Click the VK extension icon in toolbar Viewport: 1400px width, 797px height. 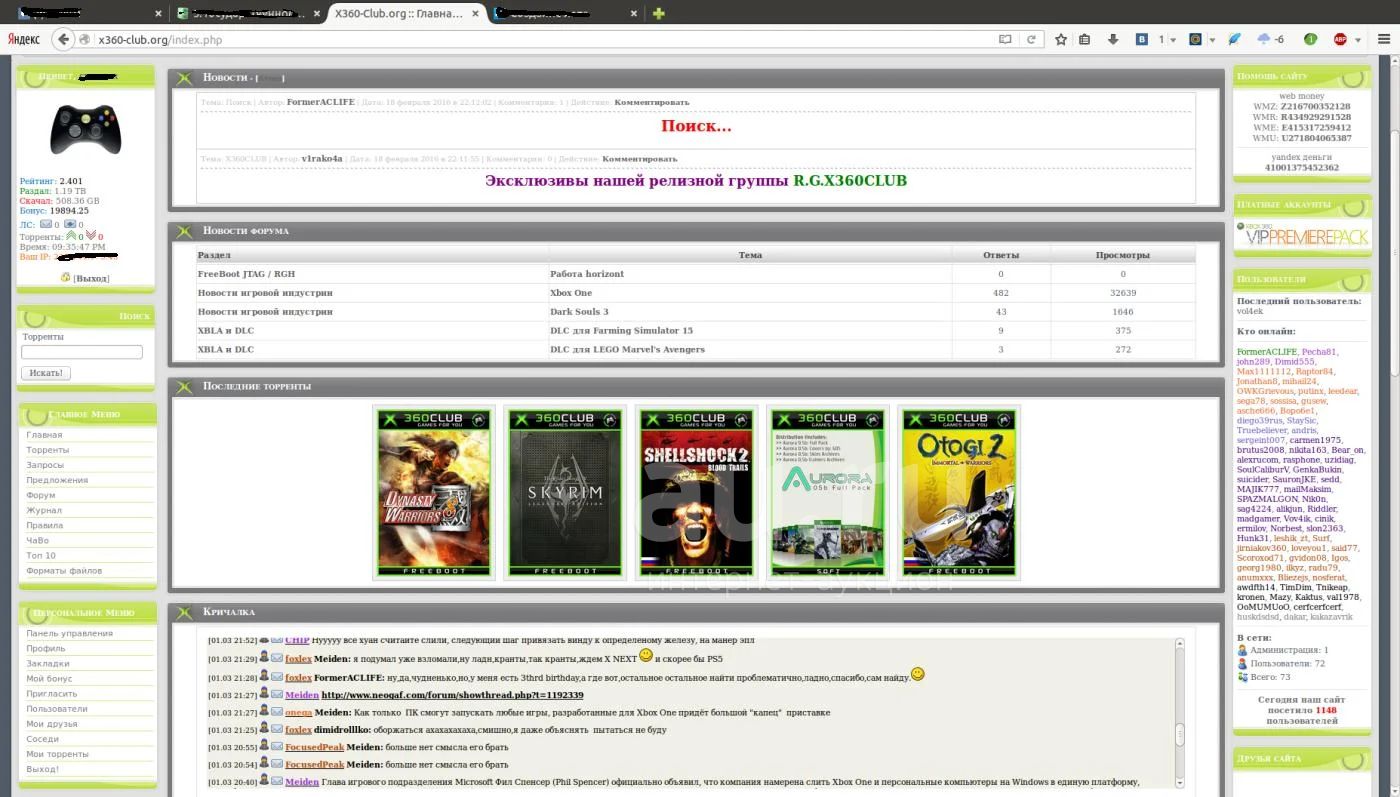[1142, 40]
